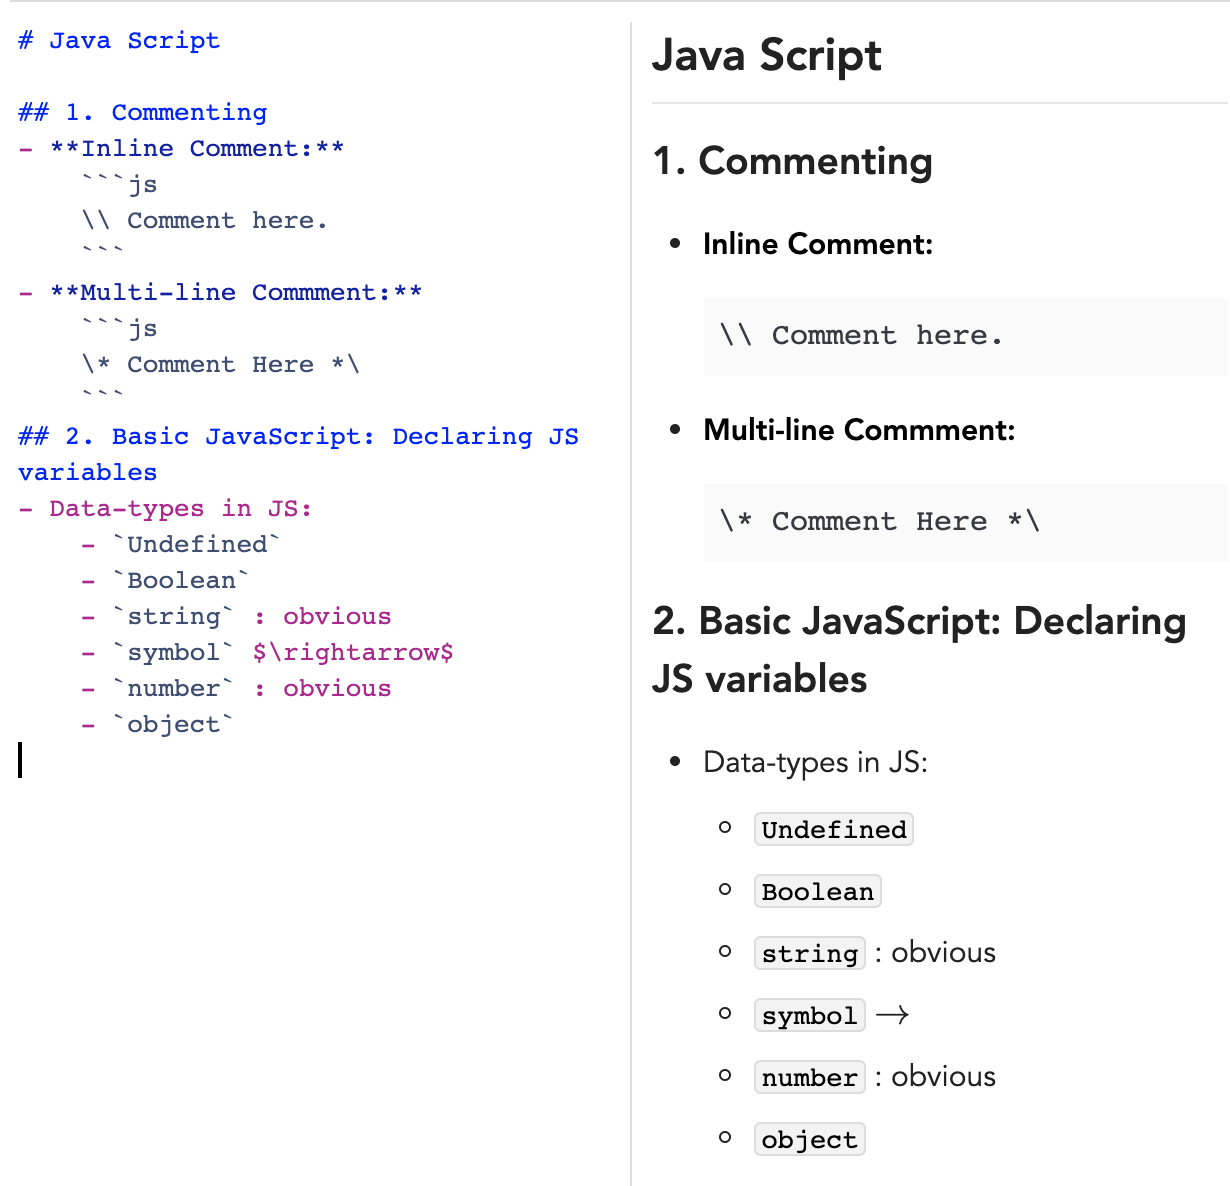Image resolution: width=1230 pixels, height=1186 pixels.
Task: Click the "2. Basic JavaScript" heading in preview
Action: tap(918, 620)
